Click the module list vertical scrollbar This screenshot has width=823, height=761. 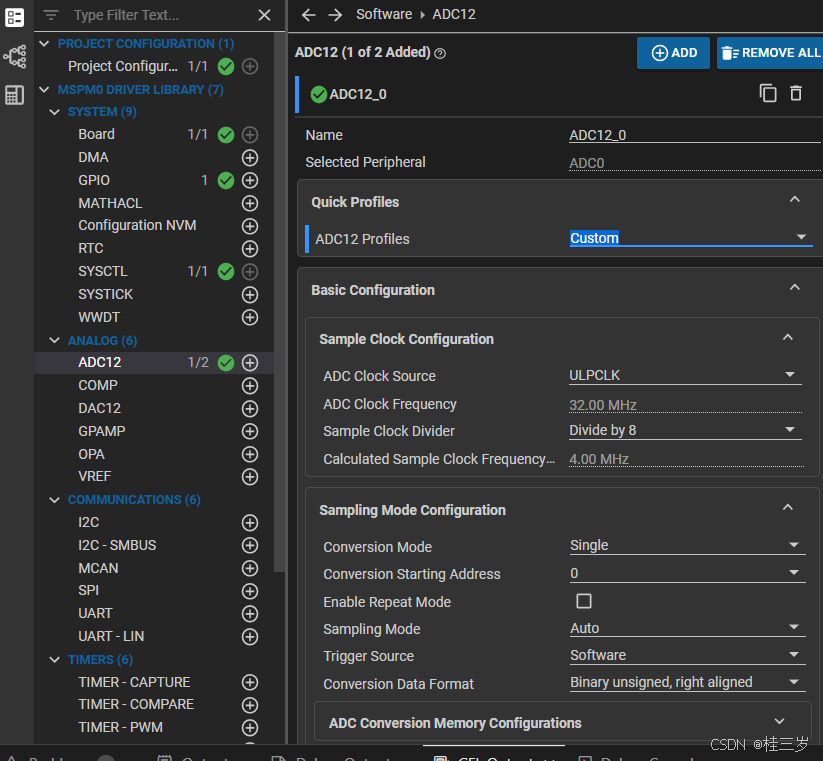[280, 302]
